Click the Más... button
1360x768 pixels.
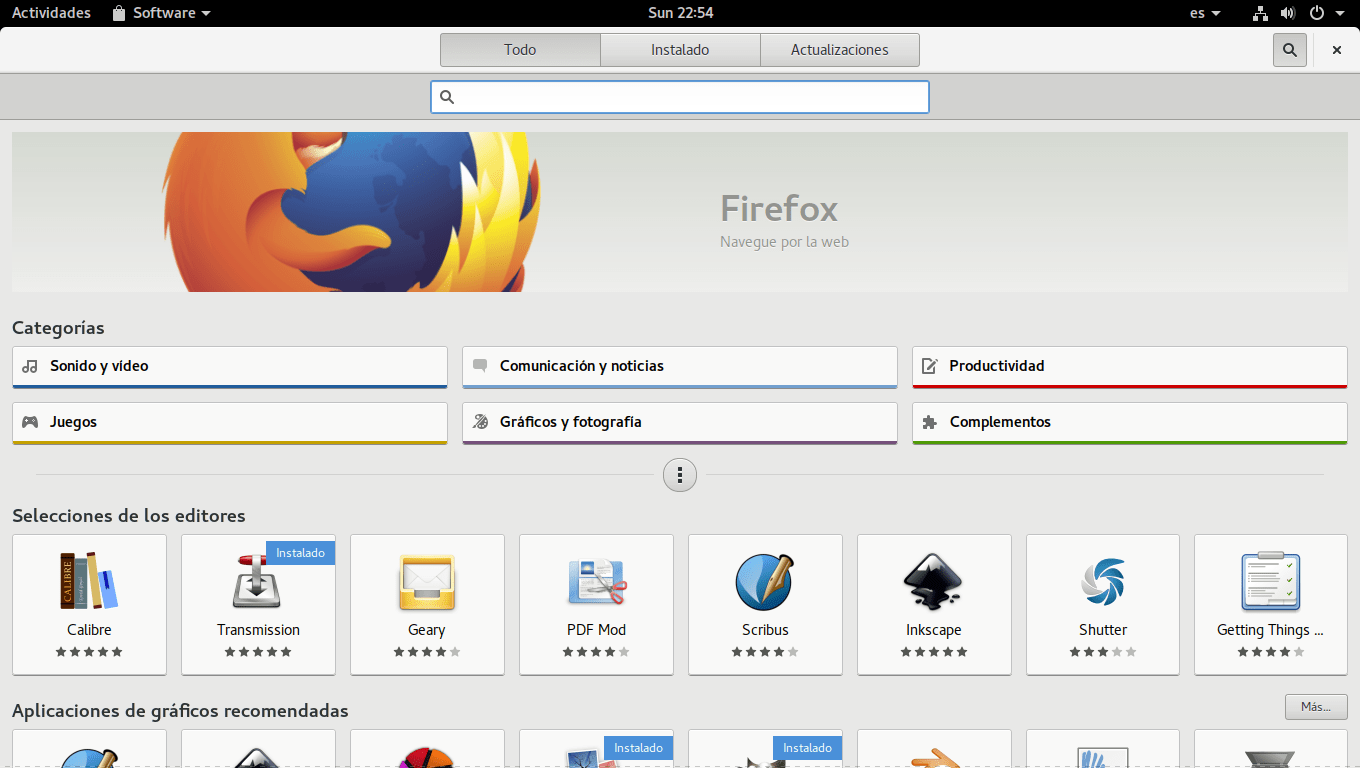(x=1316, y=707)
